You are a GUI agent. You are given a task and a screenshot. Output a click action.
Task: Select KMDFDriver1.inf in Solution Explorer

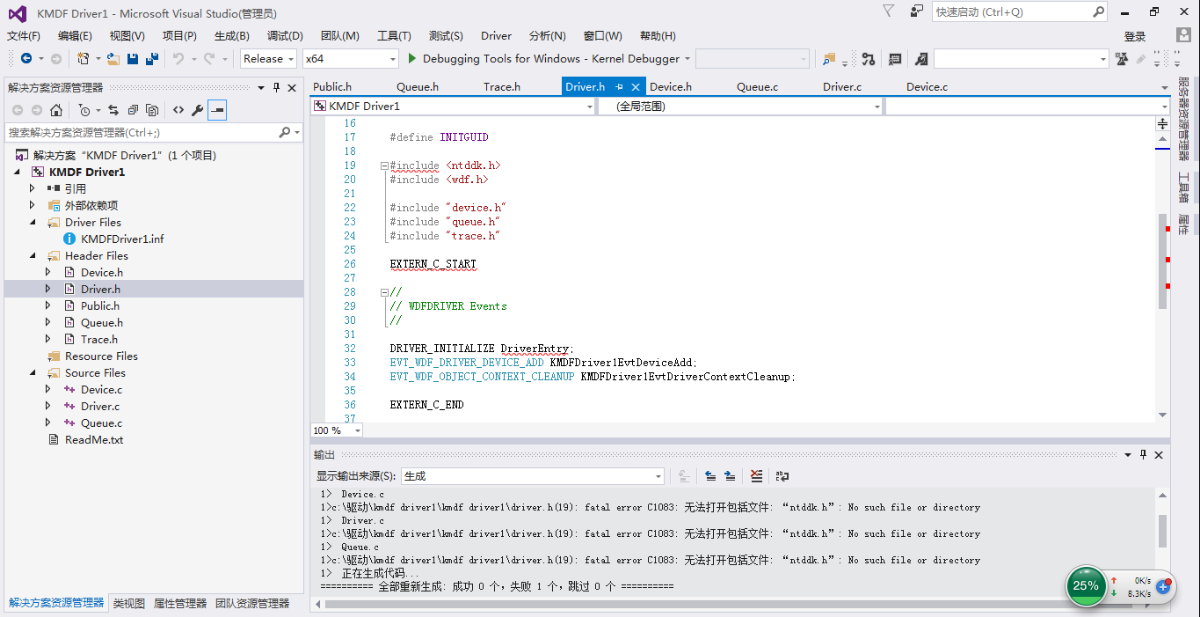click(x=122, y=239)
